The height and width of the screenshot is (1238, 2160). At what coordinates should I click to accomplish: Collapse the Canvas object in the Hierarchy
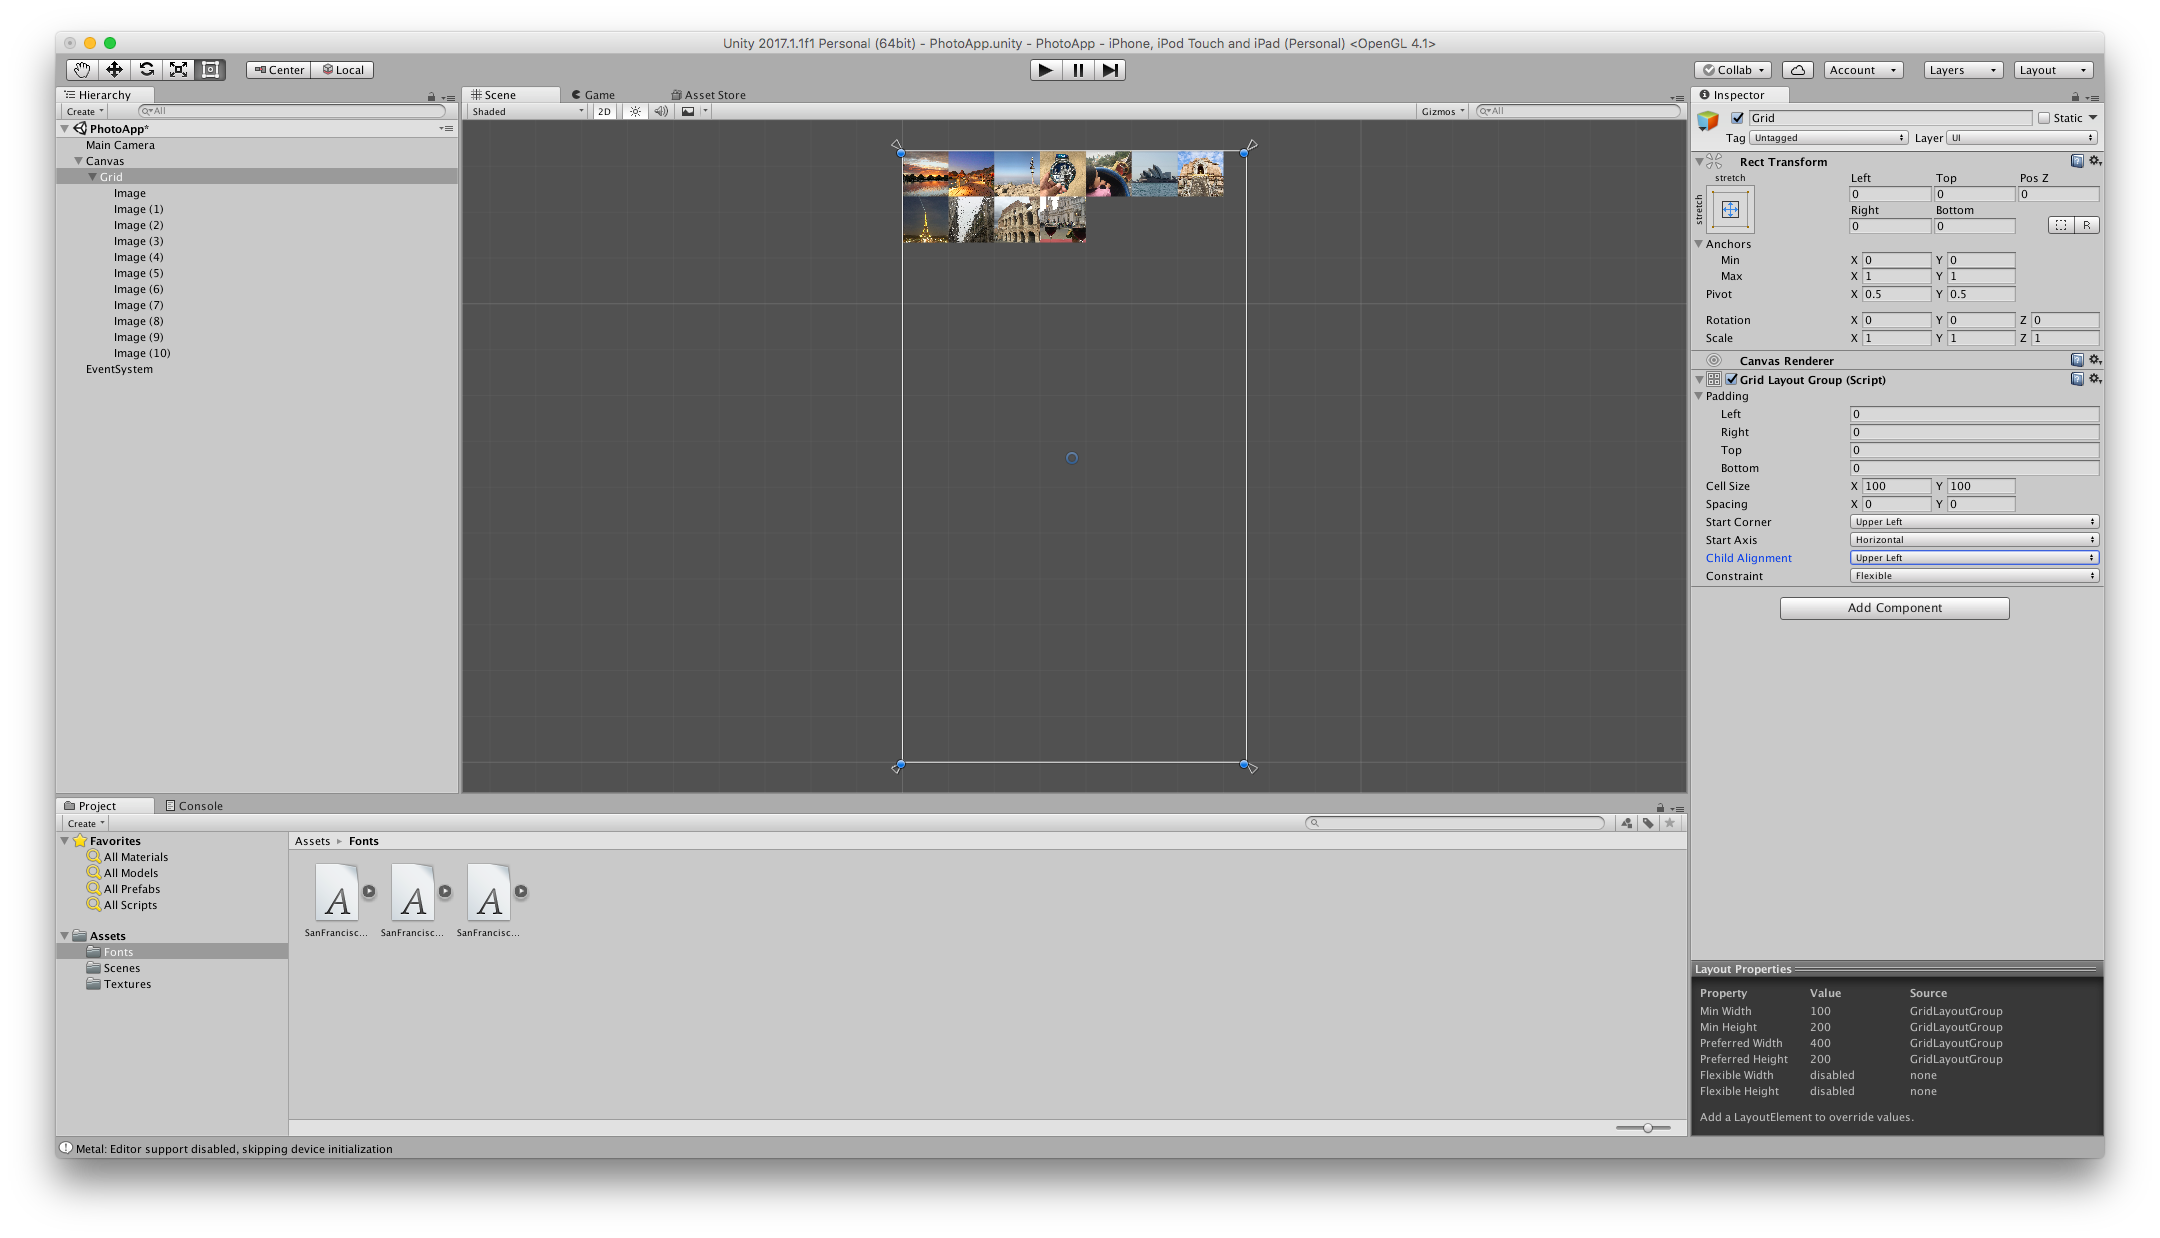click(78, 160)
